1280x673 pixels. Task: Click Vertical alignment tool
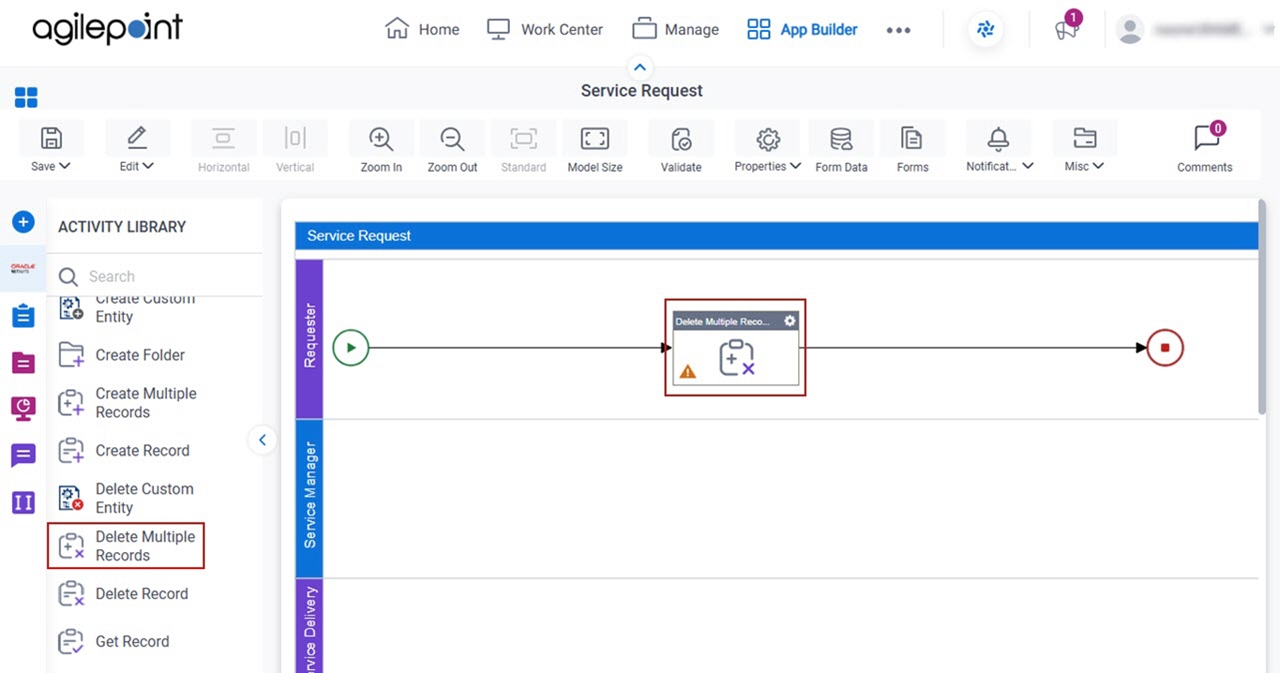(295, 148)
